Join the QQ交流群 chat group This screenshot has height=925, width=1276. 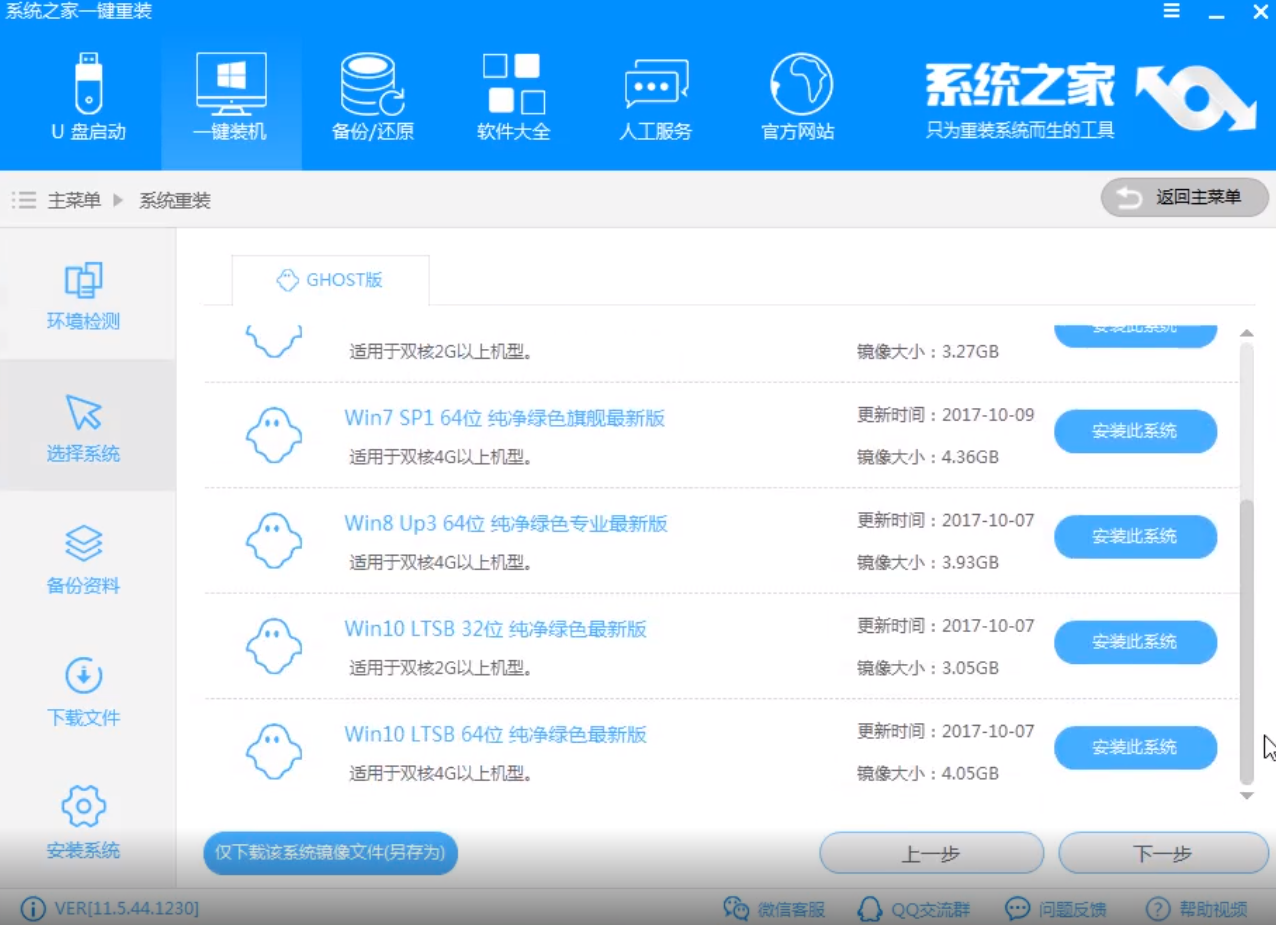point(913,909)
